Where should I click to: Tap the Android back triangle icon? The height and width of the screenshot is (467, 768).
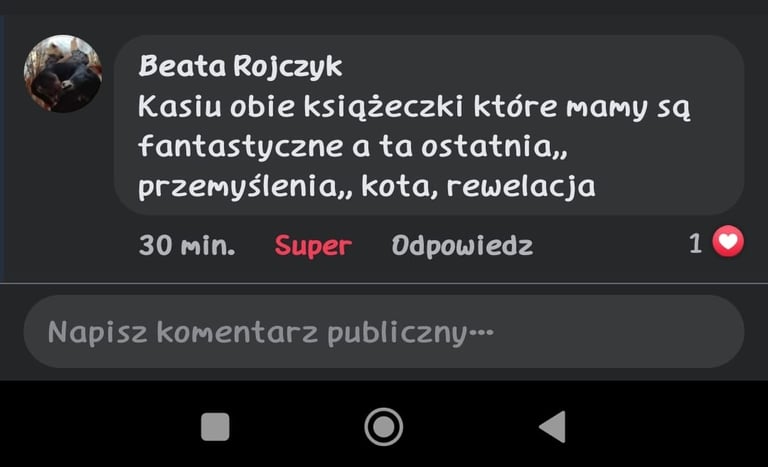point(553,427)
